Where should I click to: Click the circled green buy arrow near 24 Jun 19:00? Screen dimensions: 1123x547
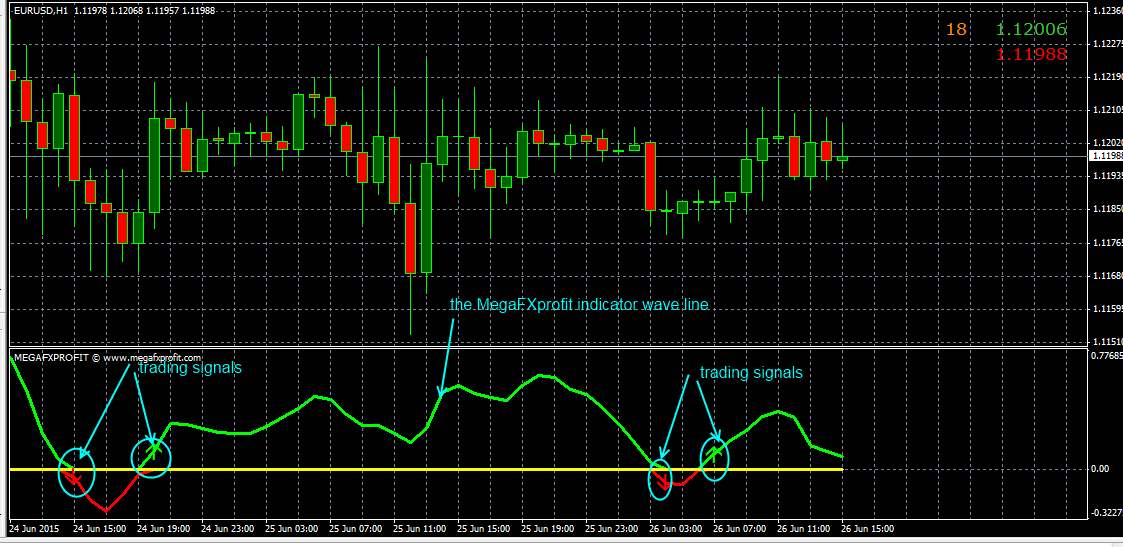pyautogui.click(x=152, y=456)
